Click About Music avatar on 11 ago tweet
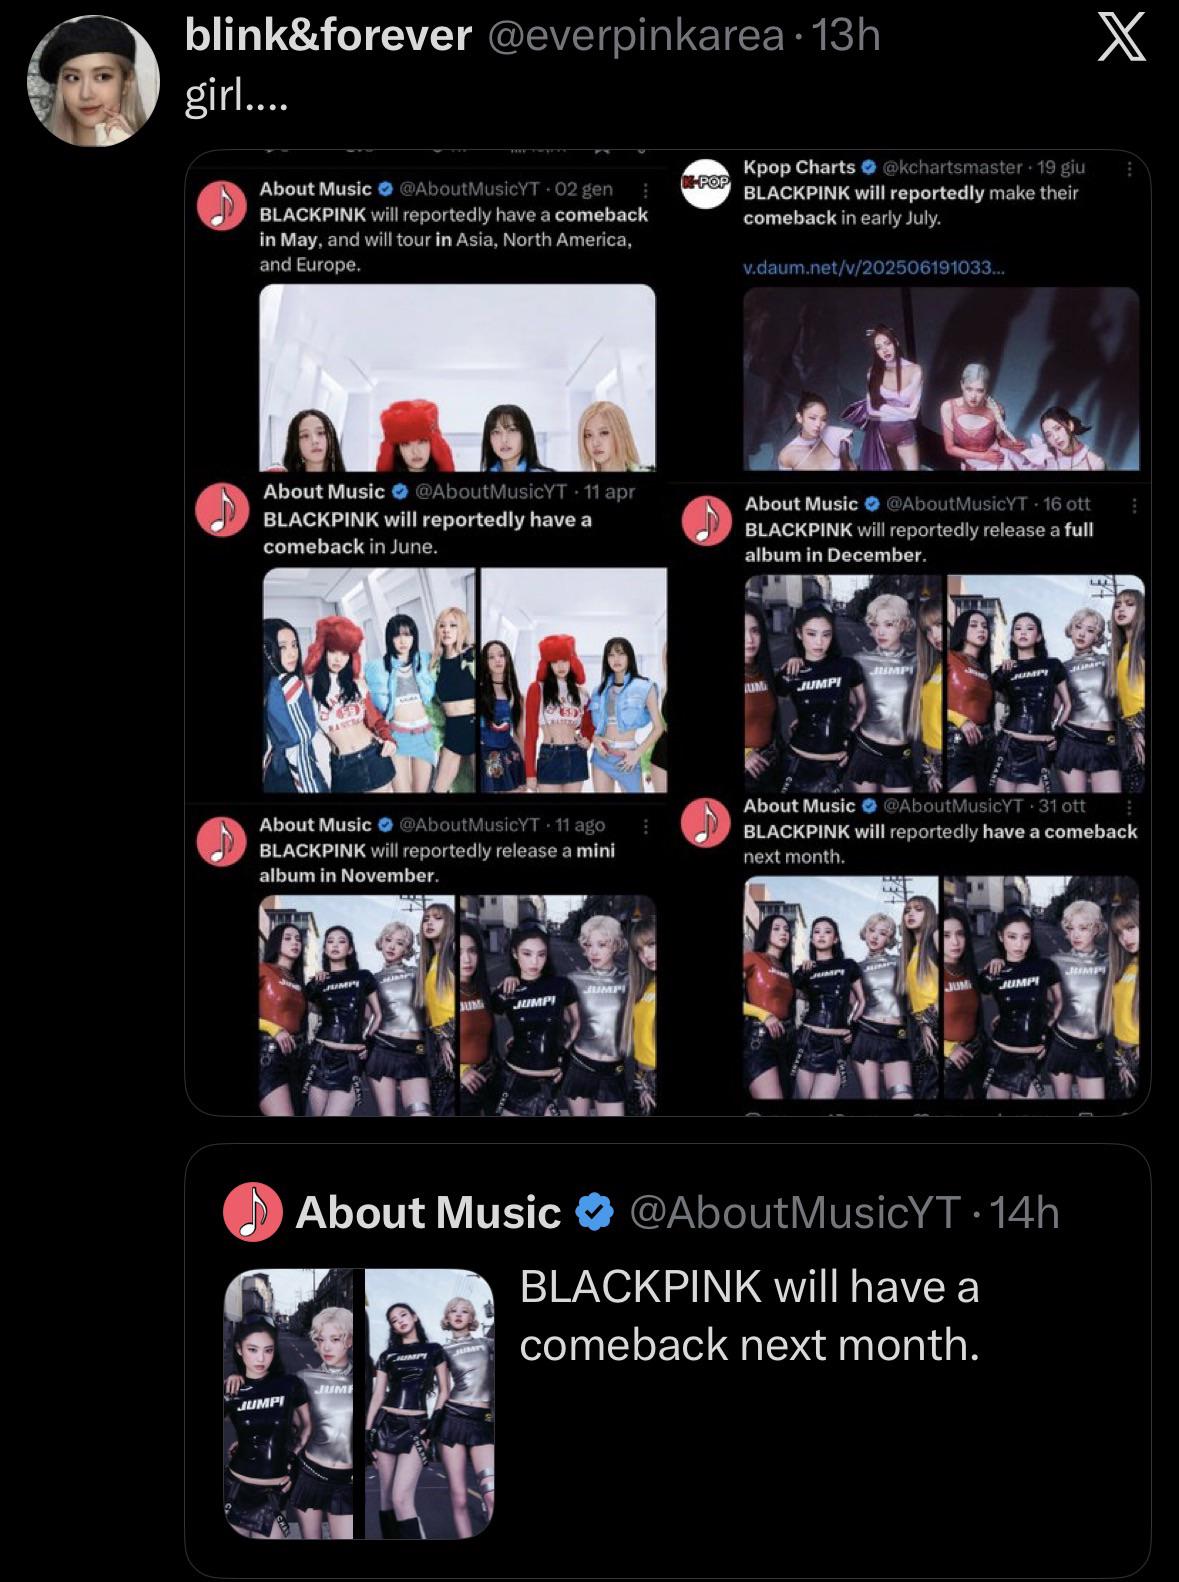Viewport: 1179px width, 1582px height. (222, 841)
